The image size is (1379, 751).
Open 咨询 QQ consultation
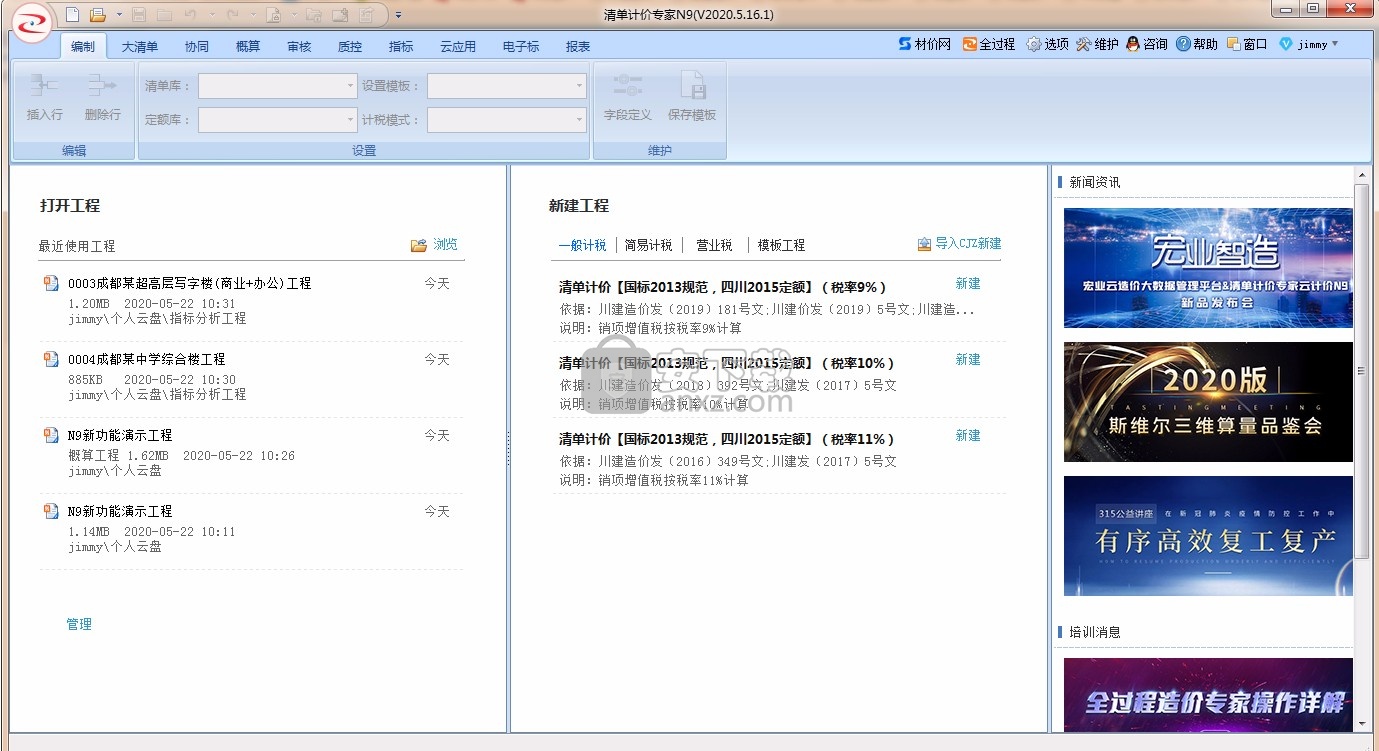click(x=1146, y=44)
